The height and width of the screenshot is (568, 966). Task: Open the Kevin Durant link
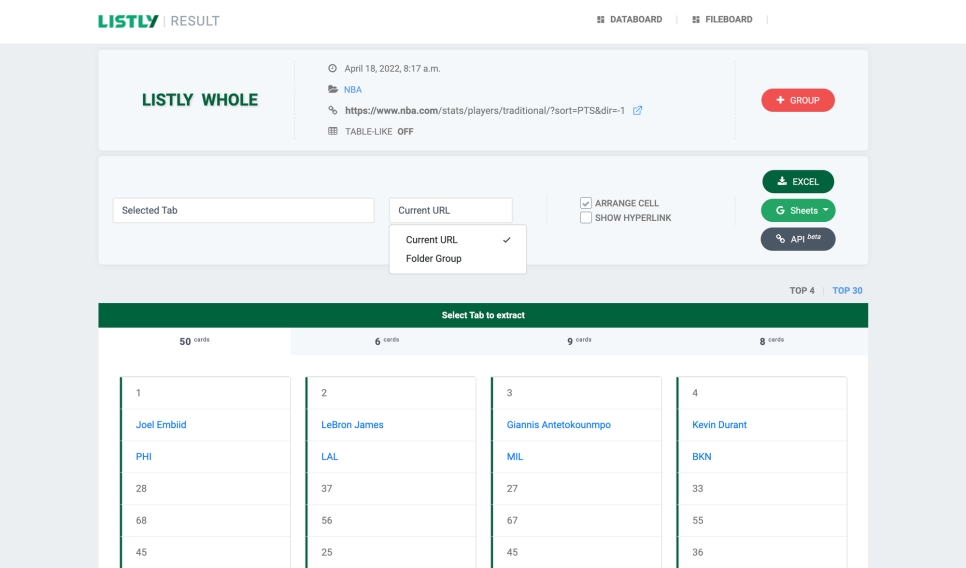(x=719, y=424)
